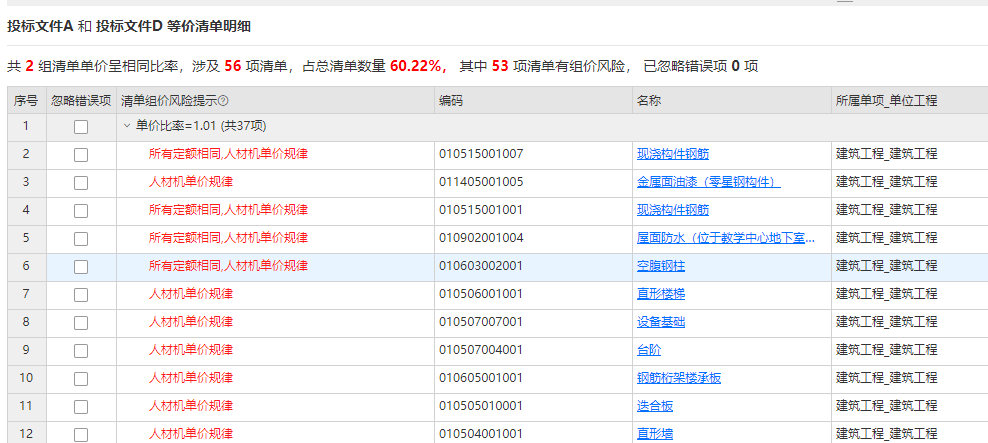Open 现浇构件钢筋 link with code 010515001001
This screenshot has width=988, height=443.
pyautogui.click(x=673, y=210)
